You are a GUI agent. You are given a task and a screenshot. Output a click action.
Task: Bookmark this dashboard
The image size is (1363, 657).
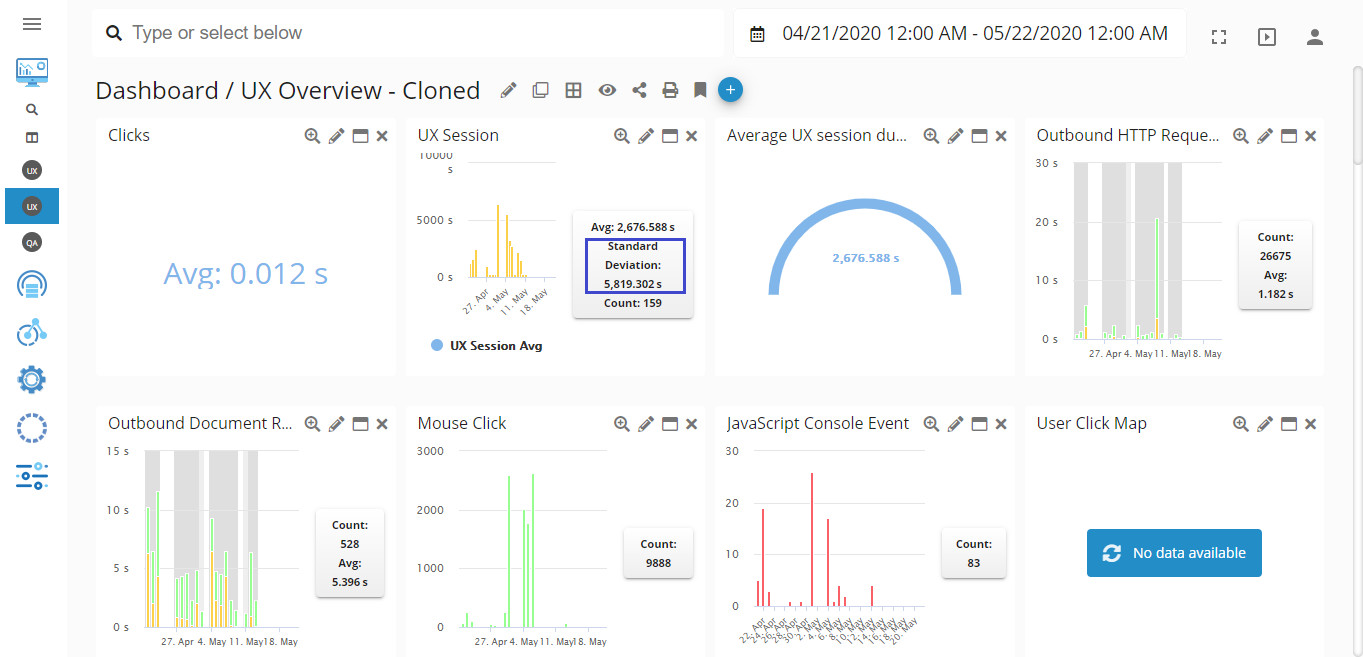pos(700,91)
